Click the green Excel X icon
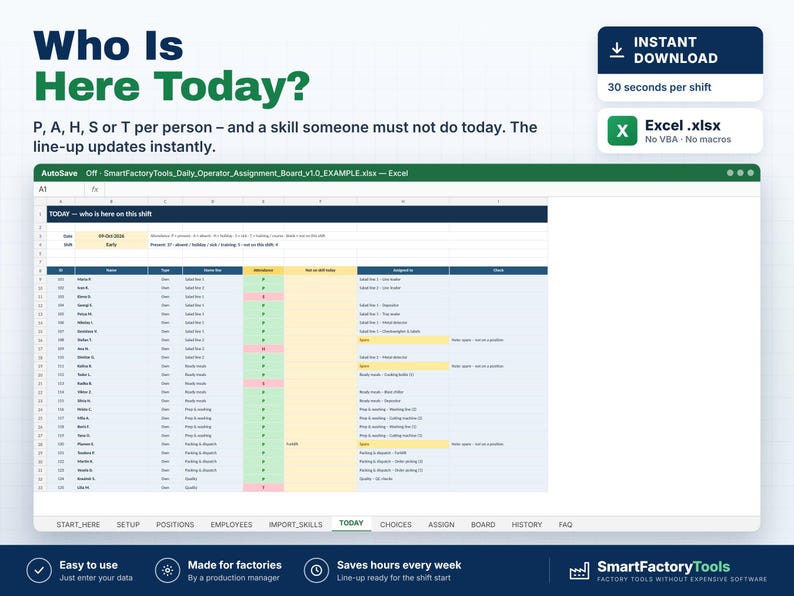Viewport: 794px width, 596px height. (622, 131)
